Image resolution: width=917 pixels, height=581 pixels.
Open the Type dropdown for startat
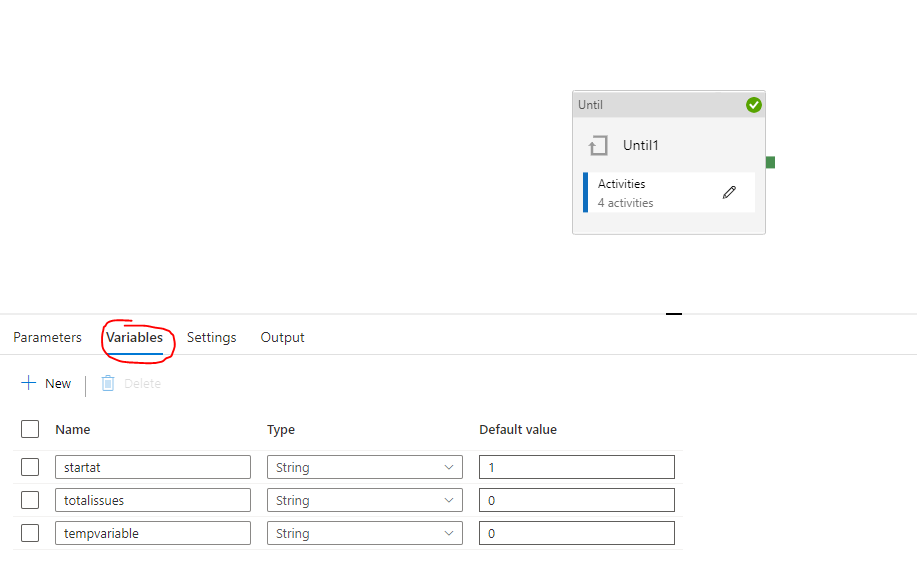(365, 467)
